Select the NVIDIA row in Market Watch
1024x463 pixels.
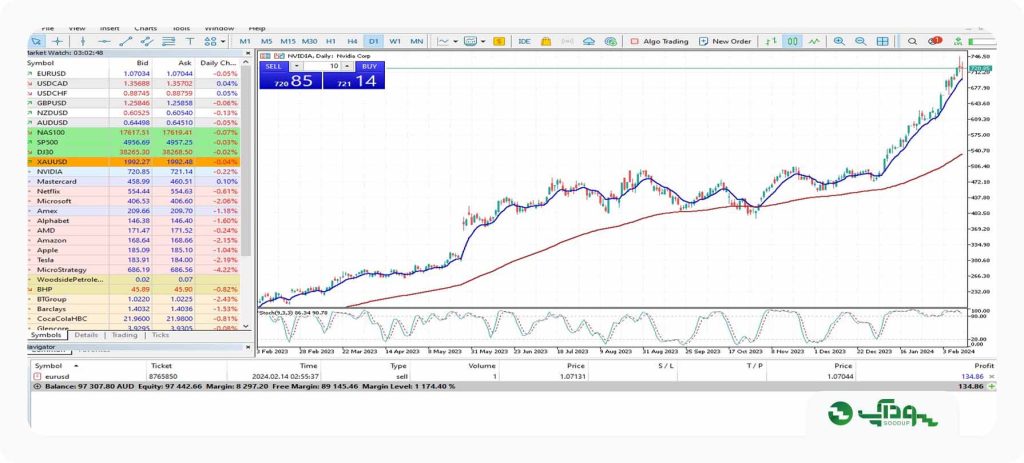point(134,172)
